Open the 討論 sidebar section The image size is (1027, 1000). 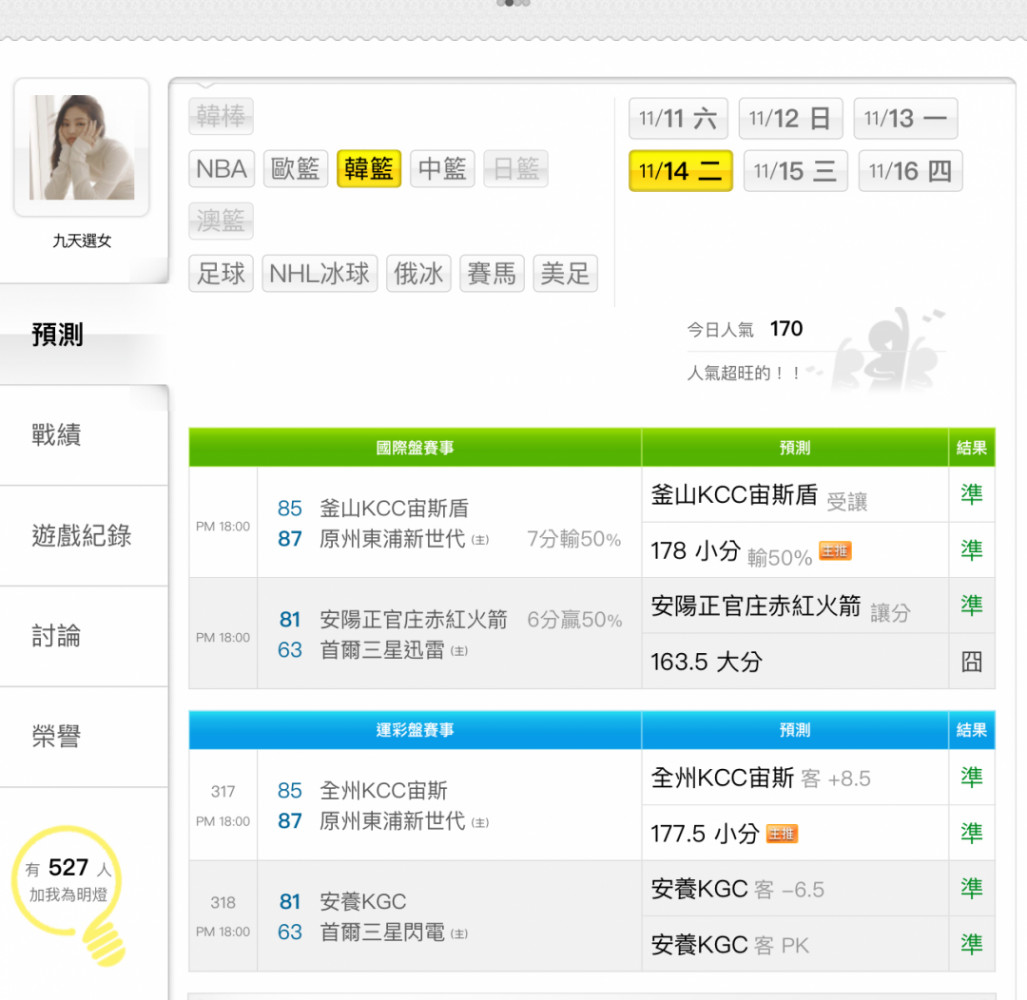[57, 636]
